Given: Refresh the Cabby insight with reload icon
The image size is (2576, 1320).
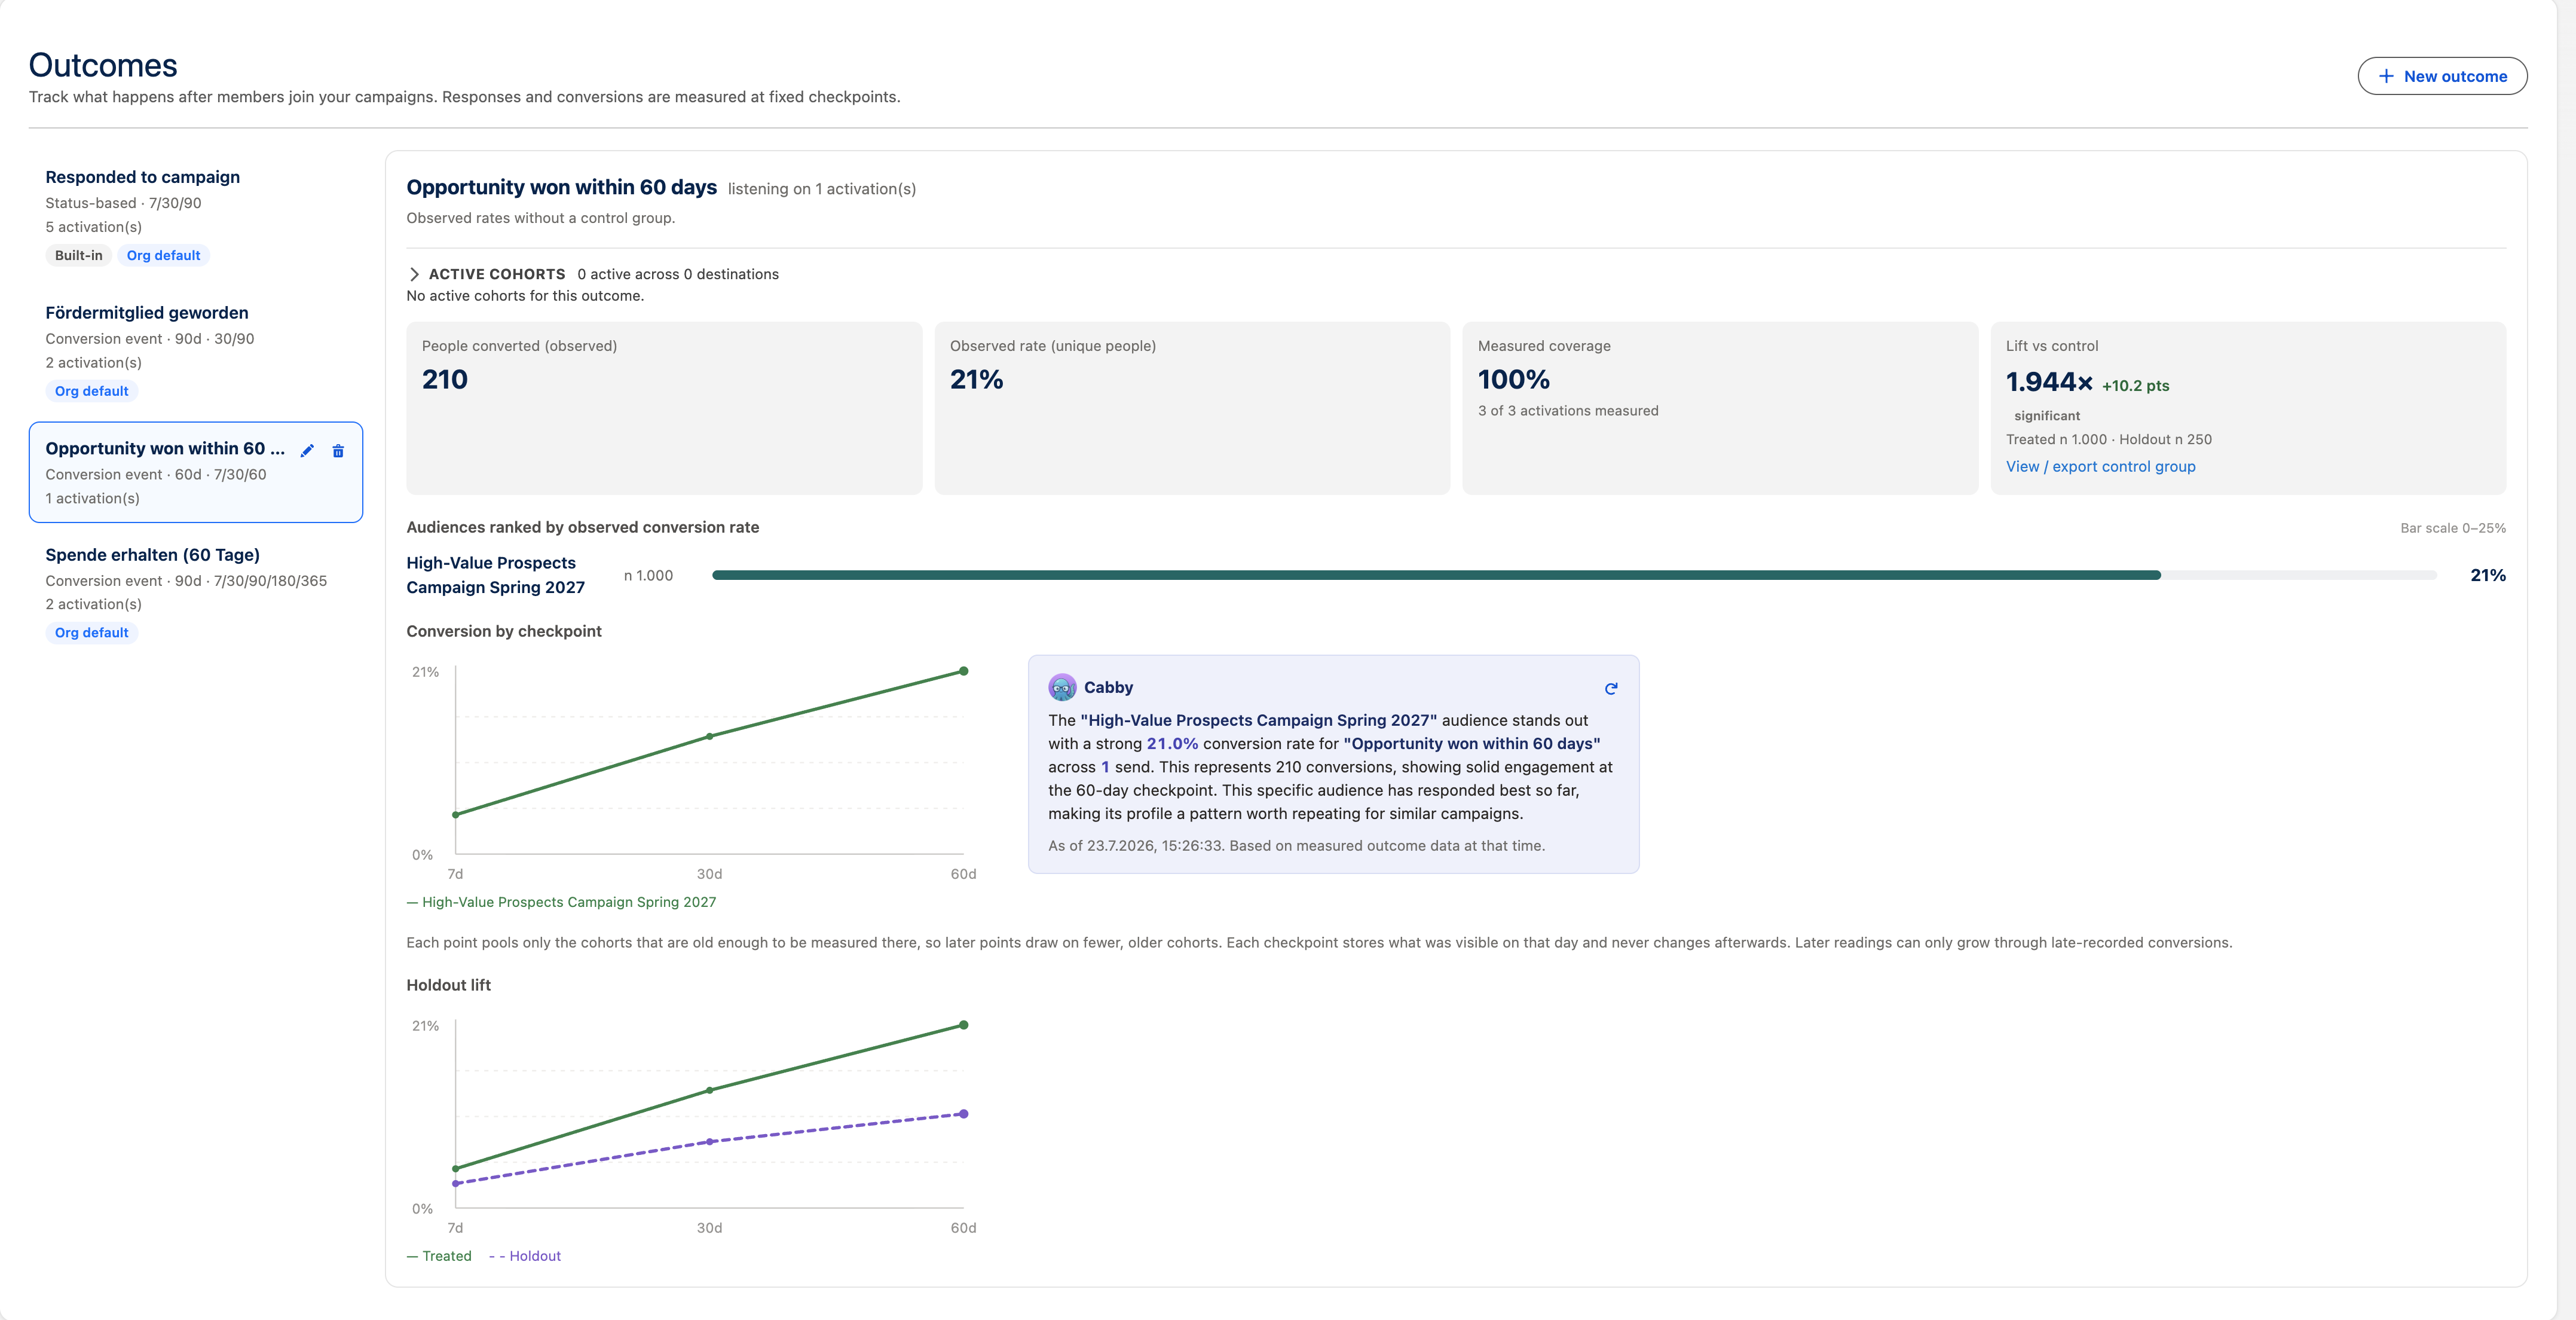Looking at the screenshot, I should click(x=1611, y=688).
